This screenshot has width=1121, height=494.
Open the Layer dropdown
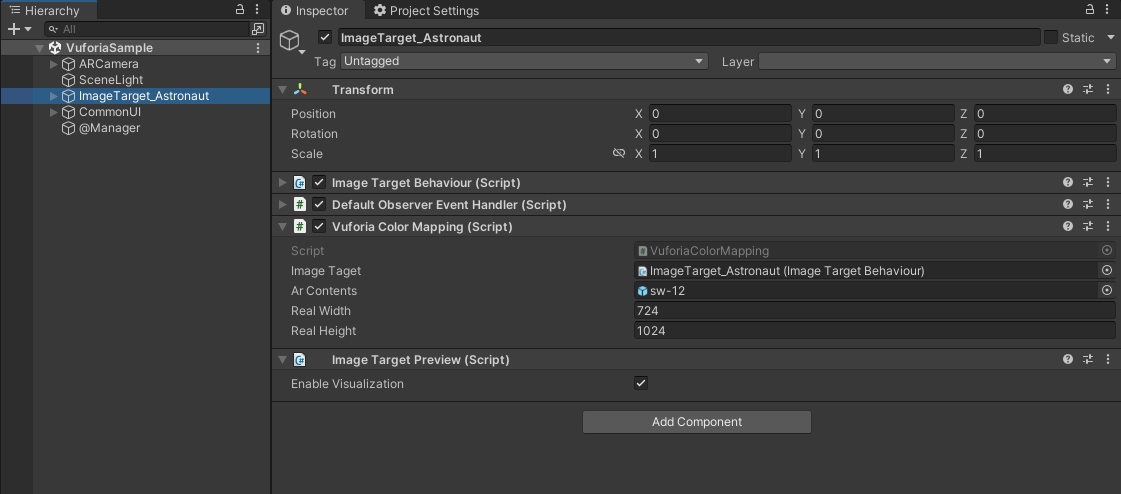(937, 61)
